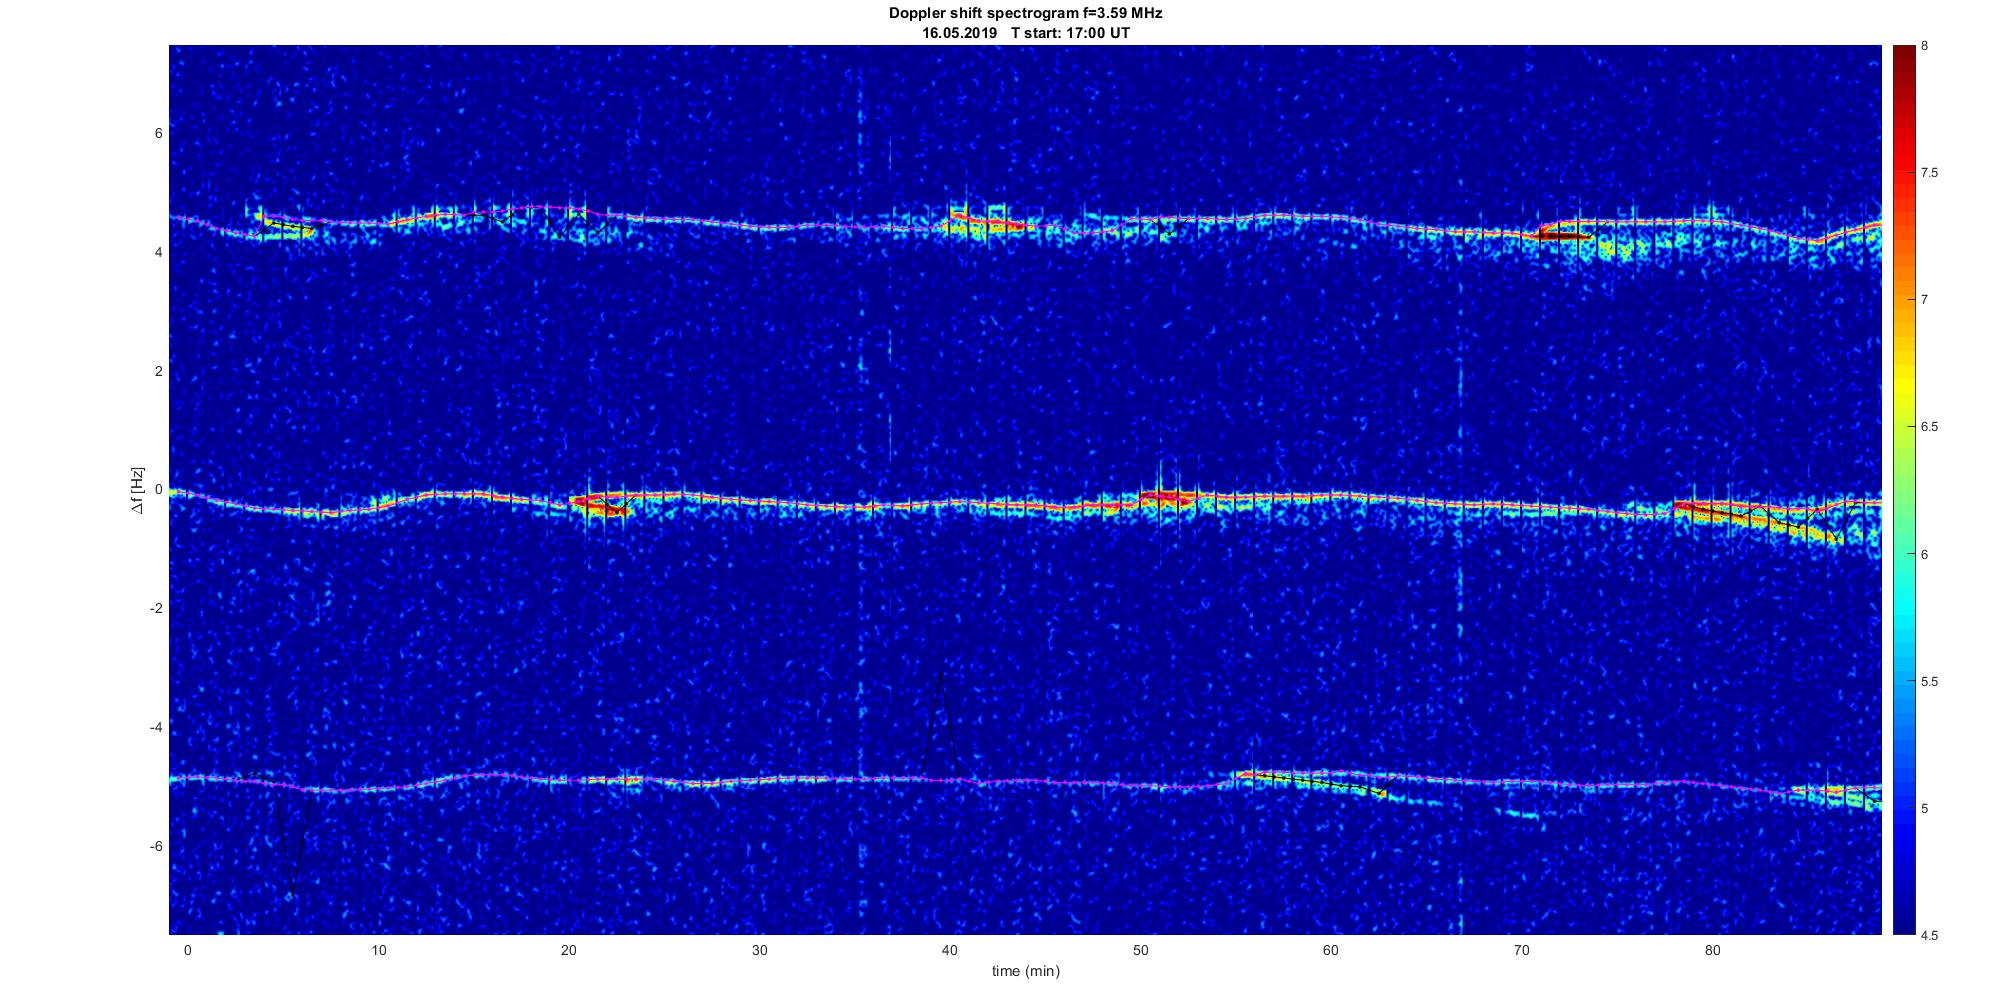Screen dimensions: 2000x1003
Task: Click the Δf axis tick label "-4"
Action: click(156, 727)
